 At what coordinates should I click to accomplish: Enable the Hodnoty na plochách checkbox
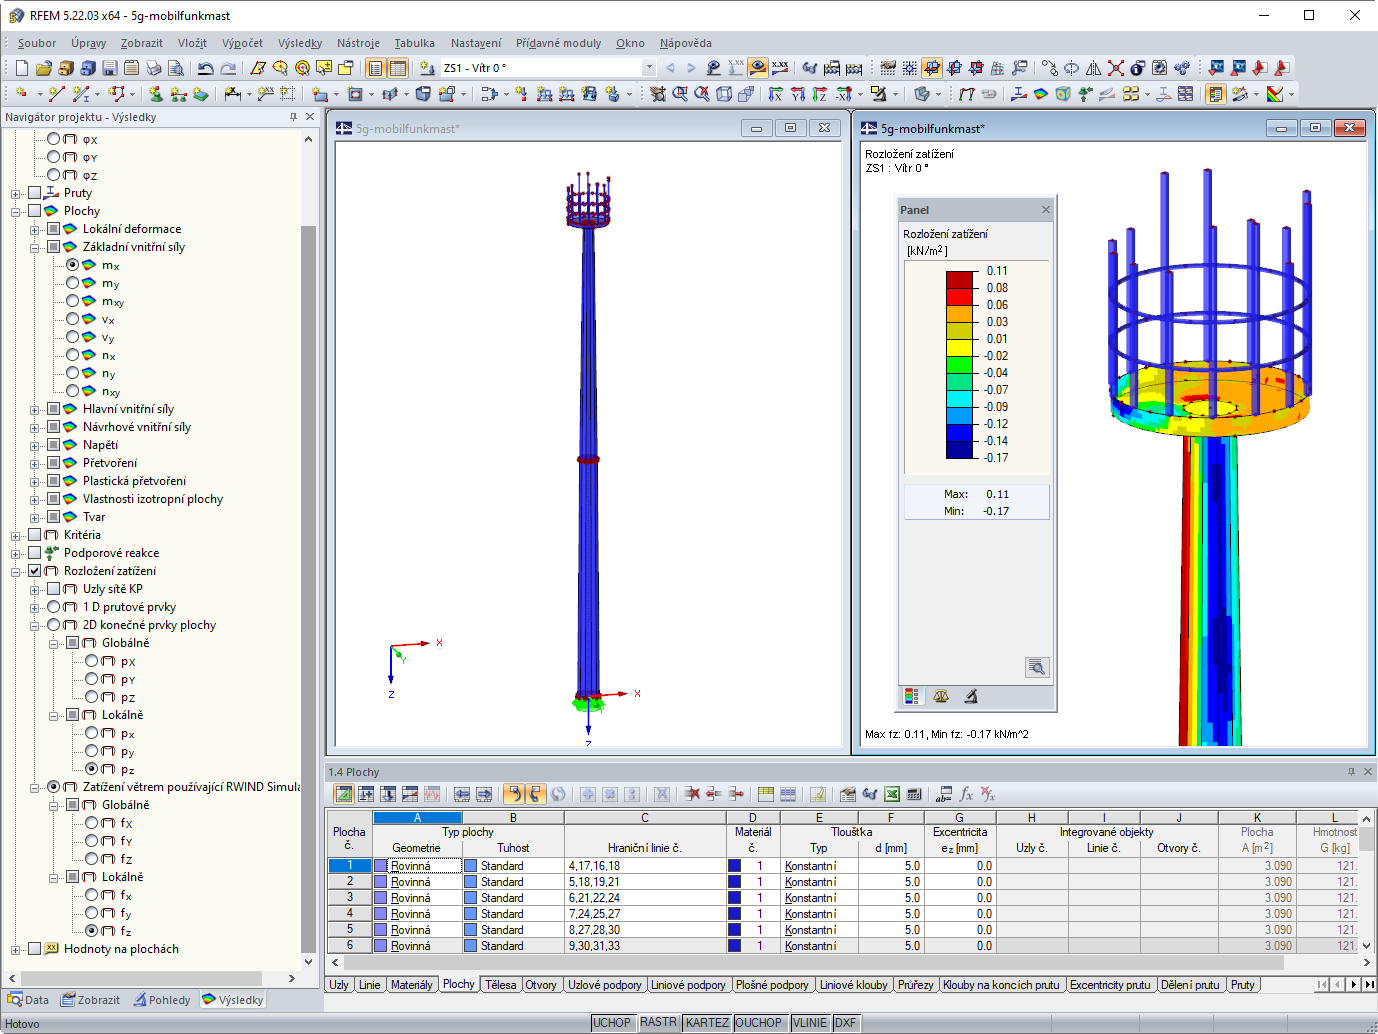(x=35, y=949)
